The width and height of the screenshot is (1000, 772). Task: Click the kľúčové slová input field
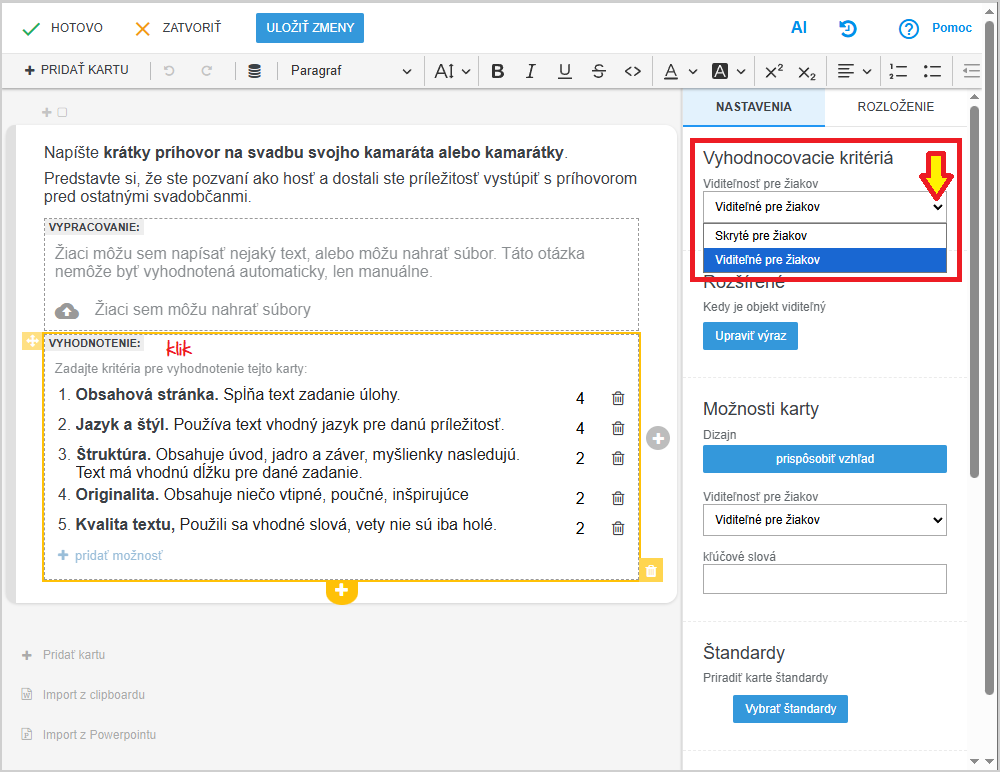[x=824, y=579]
